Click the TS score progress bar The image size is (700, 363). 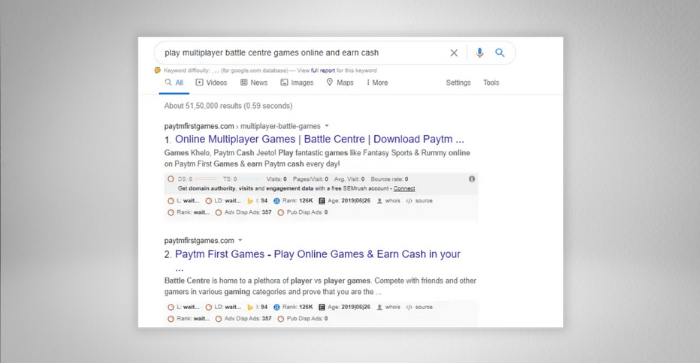(250, 179)
